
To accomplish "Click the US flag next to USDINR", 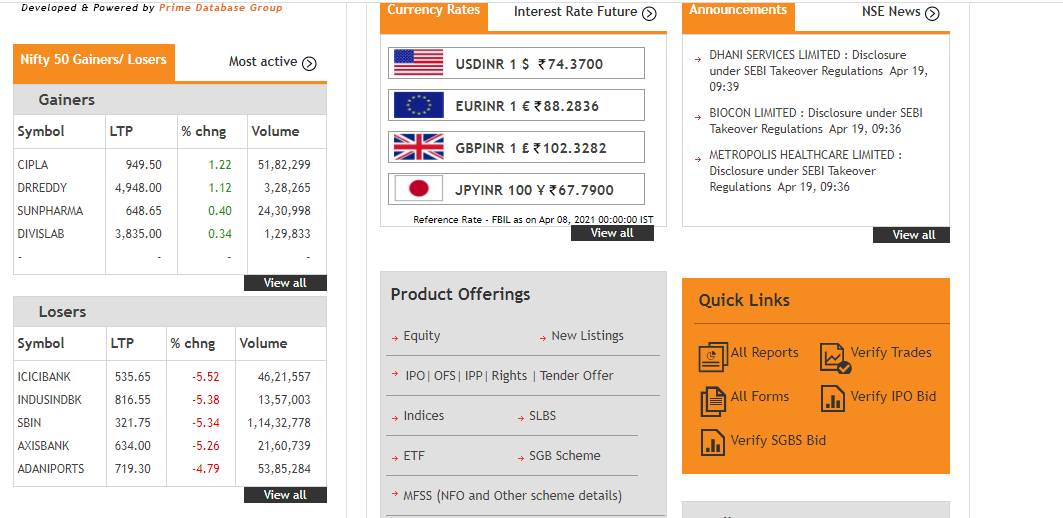I will 418,63.
